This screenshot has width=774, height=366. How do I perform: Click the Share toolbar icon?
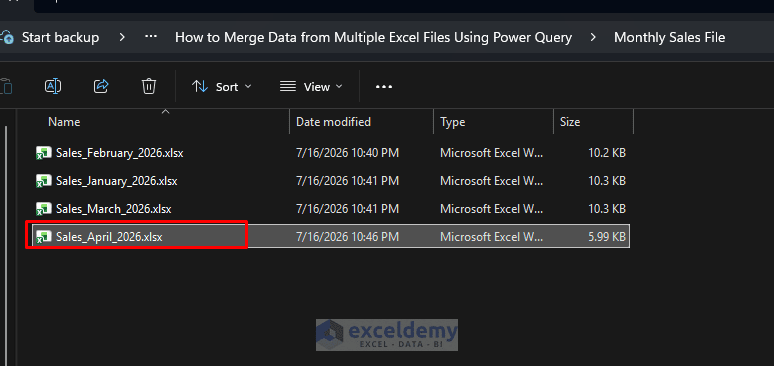point(101,86)
